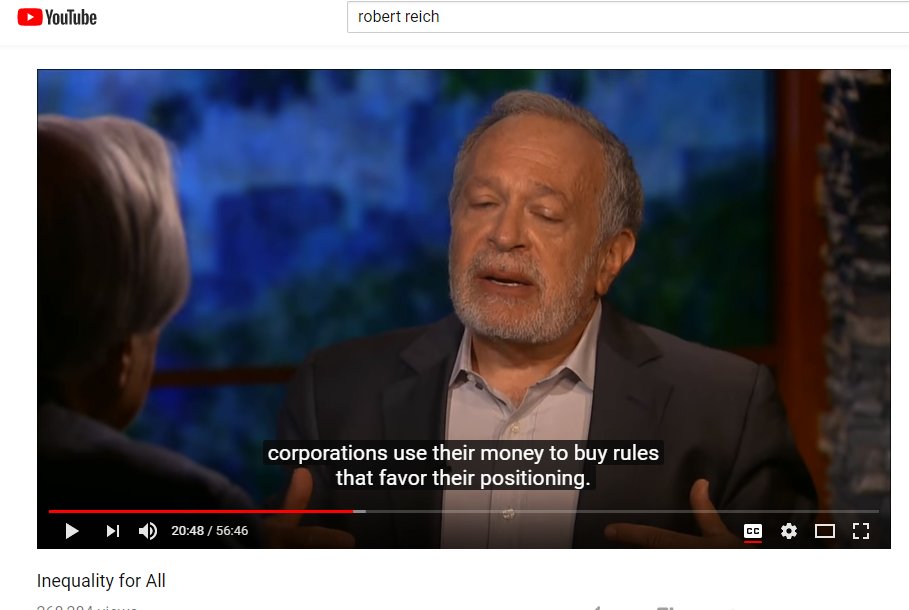Click the view count below the title
The image size is (909, 610).
[87, 607]
